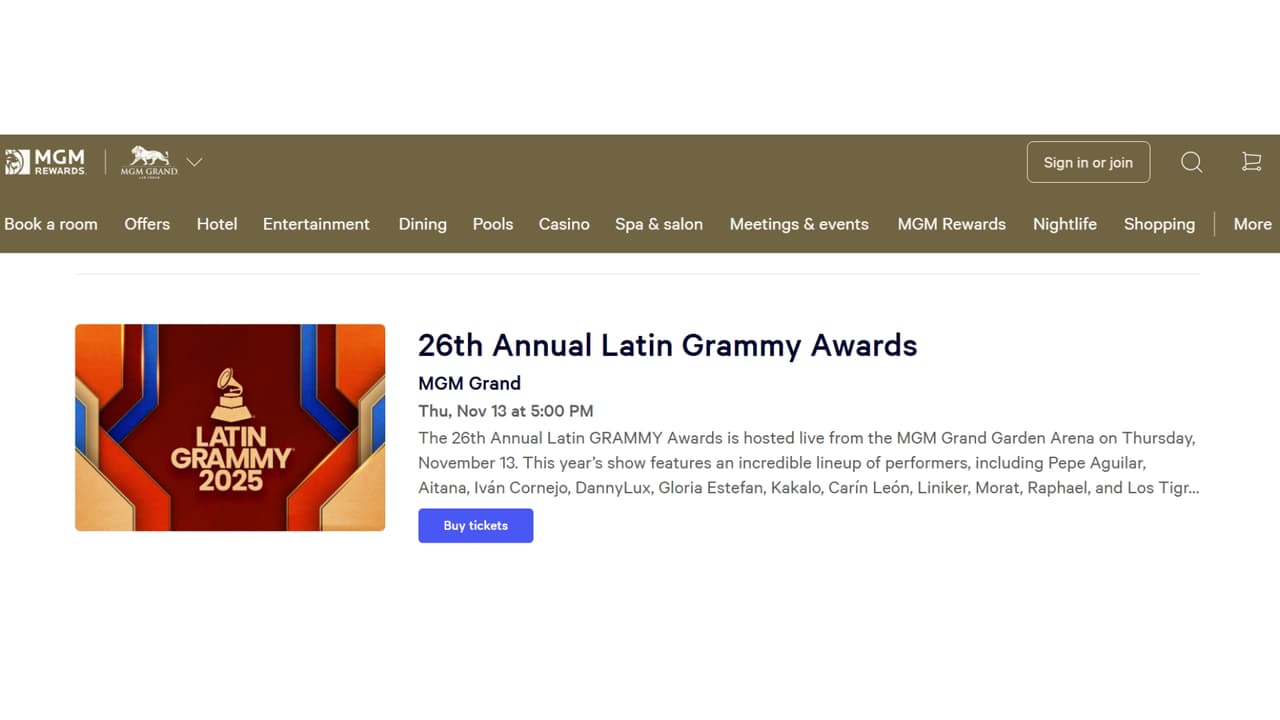Expand the More navigation menu
1280x720 pixels.
click(x=1252, y=224)
